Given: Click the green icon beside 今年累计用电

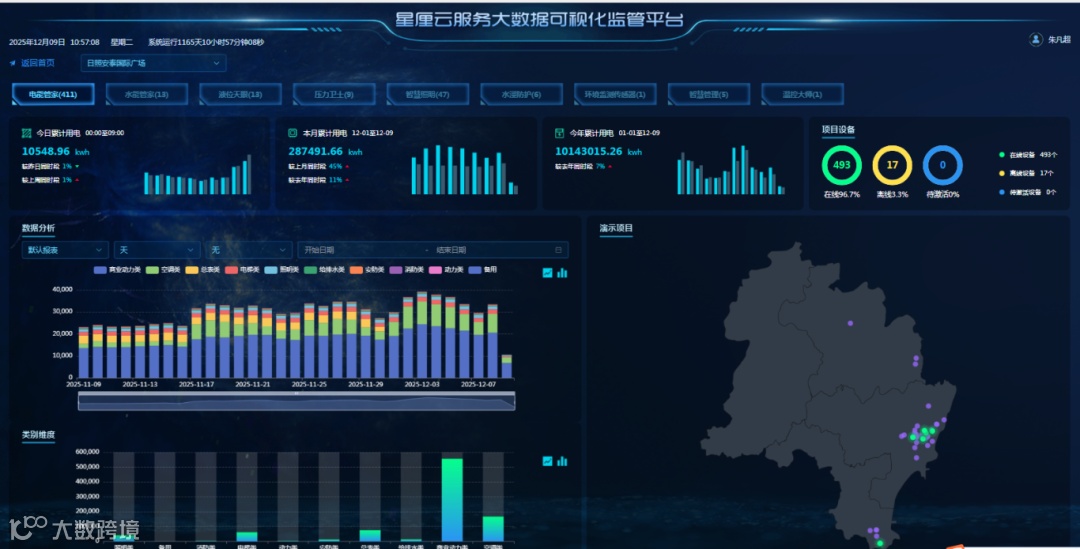Looking at the screenshot, I should [x=559, y=133].
